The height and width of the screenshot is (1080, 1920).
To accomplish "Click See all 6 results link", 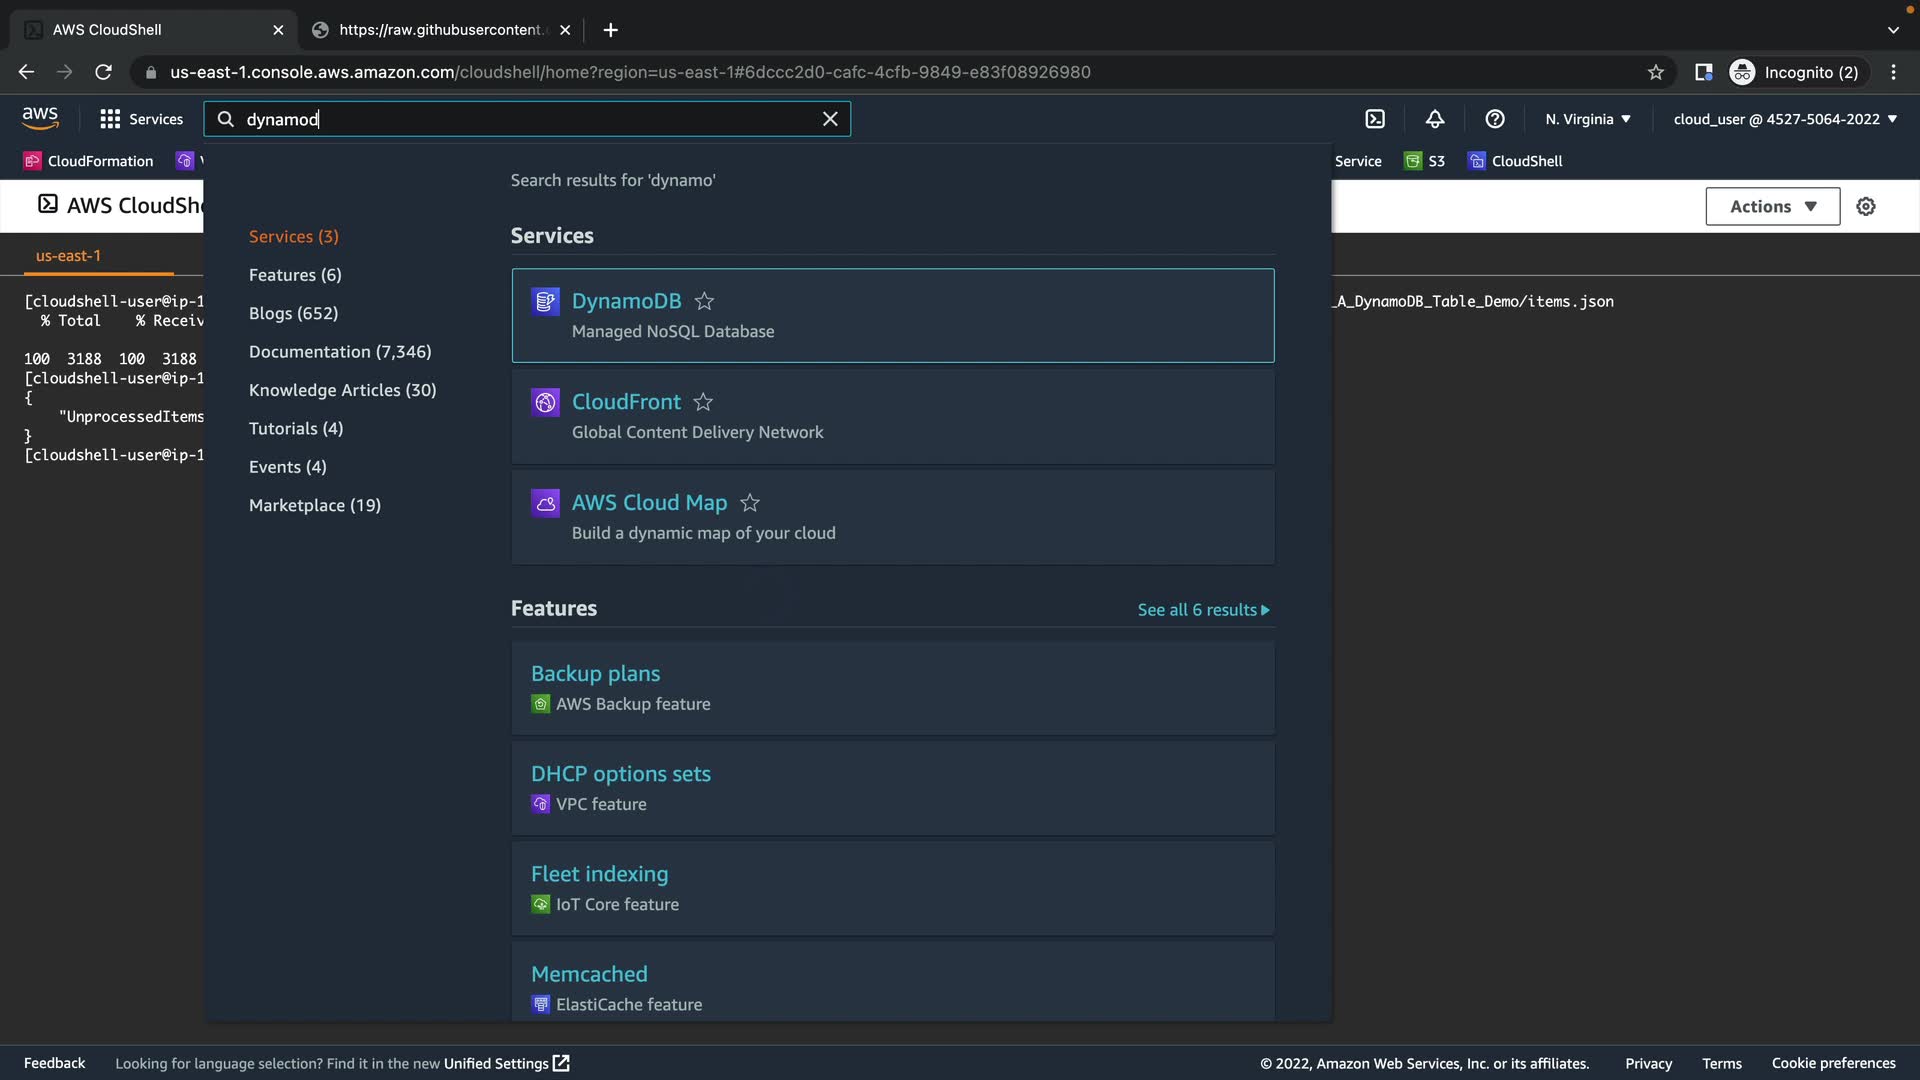I will coord(1203,610).
